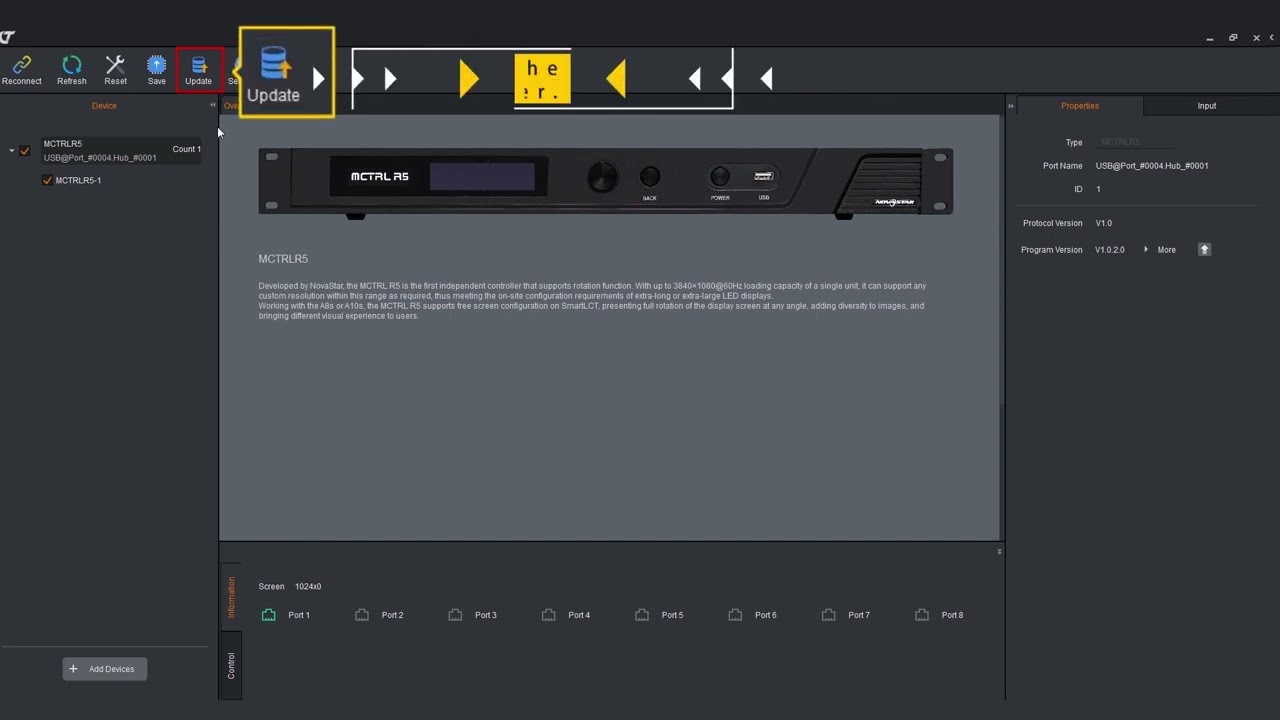Click the Update database icon in toolbar
The width and height of the screenshot is (1280, 720).
pyautogui.click(x=198, y=66)
